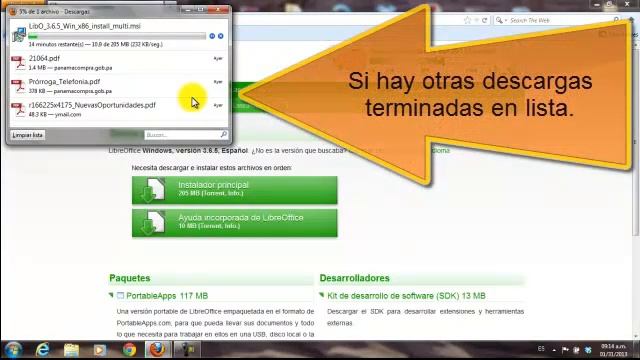This screenshot has width=640, height=360.
Task: Open the Kit de desarrollo de software link
Action: (406, 296)
